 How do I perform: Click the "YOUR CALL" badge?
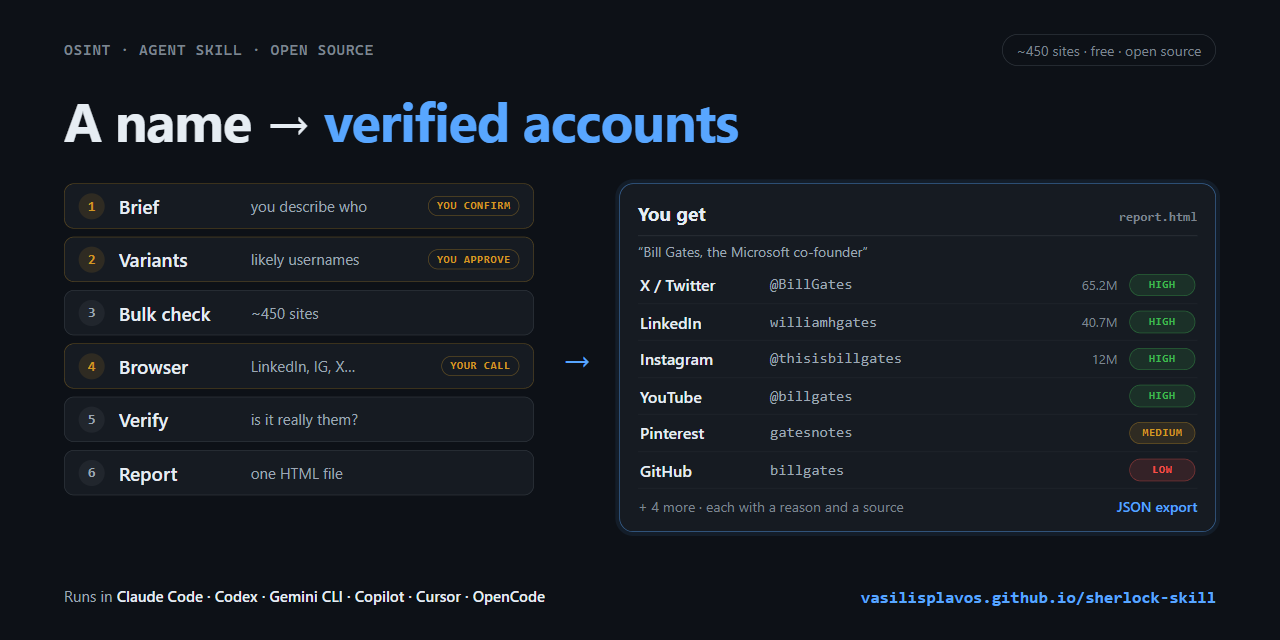(x=480, y=366)
